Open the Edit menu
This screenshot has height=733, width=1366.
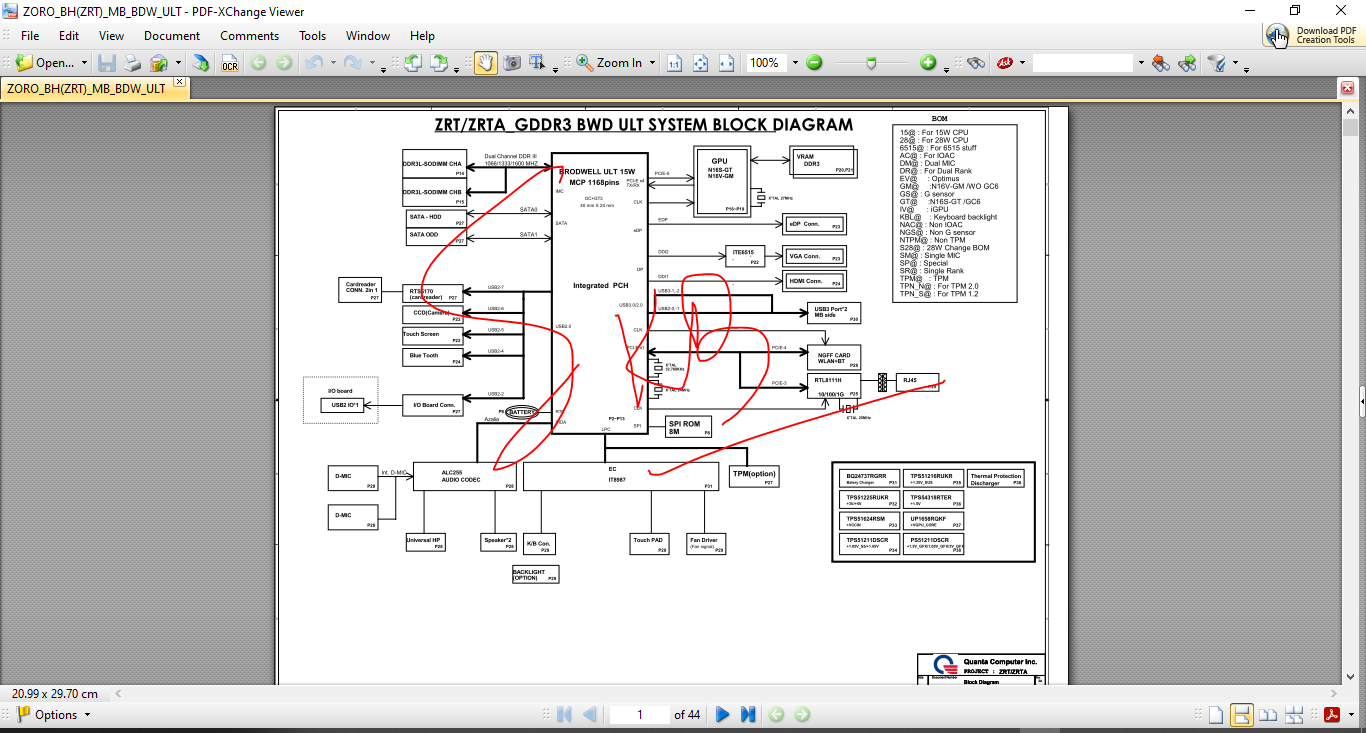click(68, 35)
